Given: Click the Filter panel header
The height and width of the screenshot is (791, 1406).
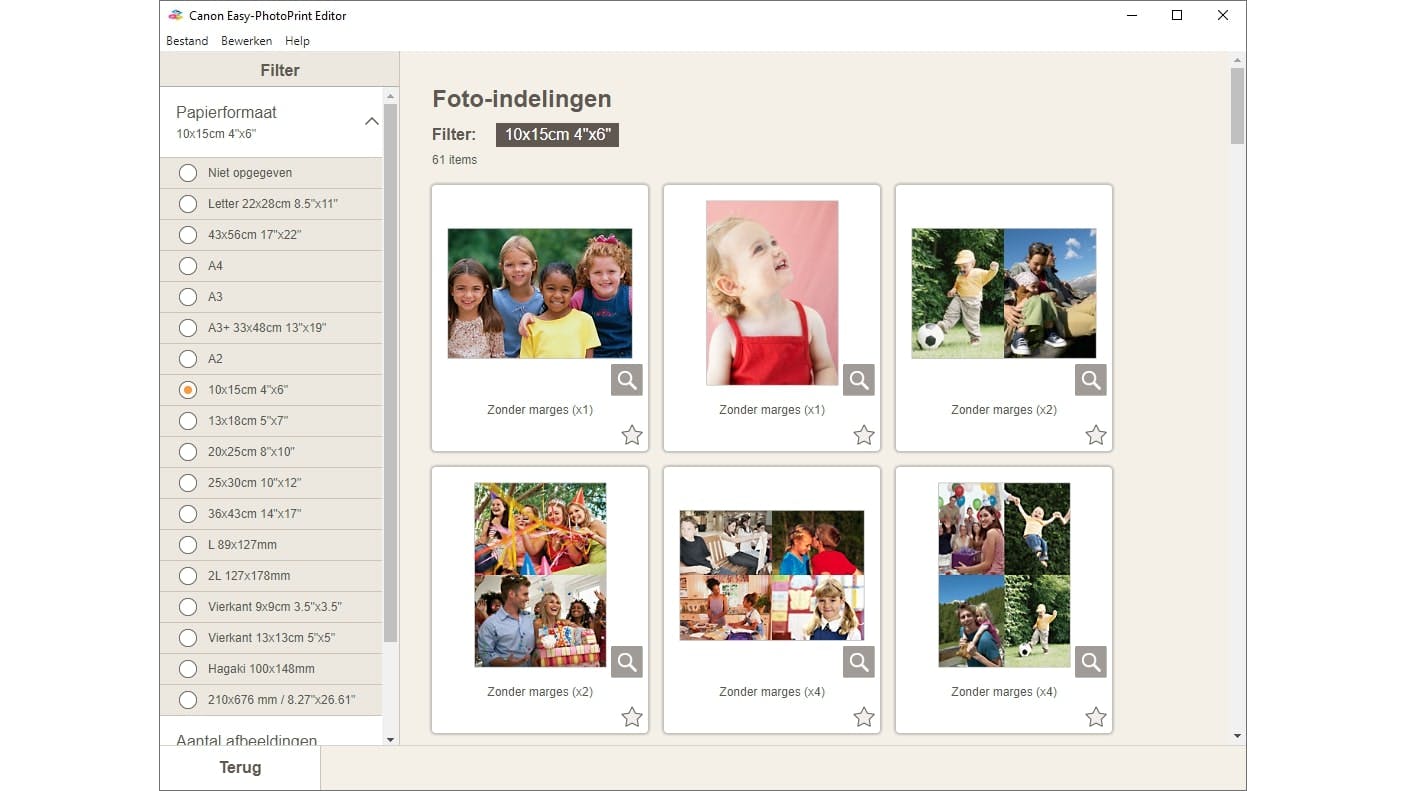Looking at the screenshot, I should click(279, 70).
